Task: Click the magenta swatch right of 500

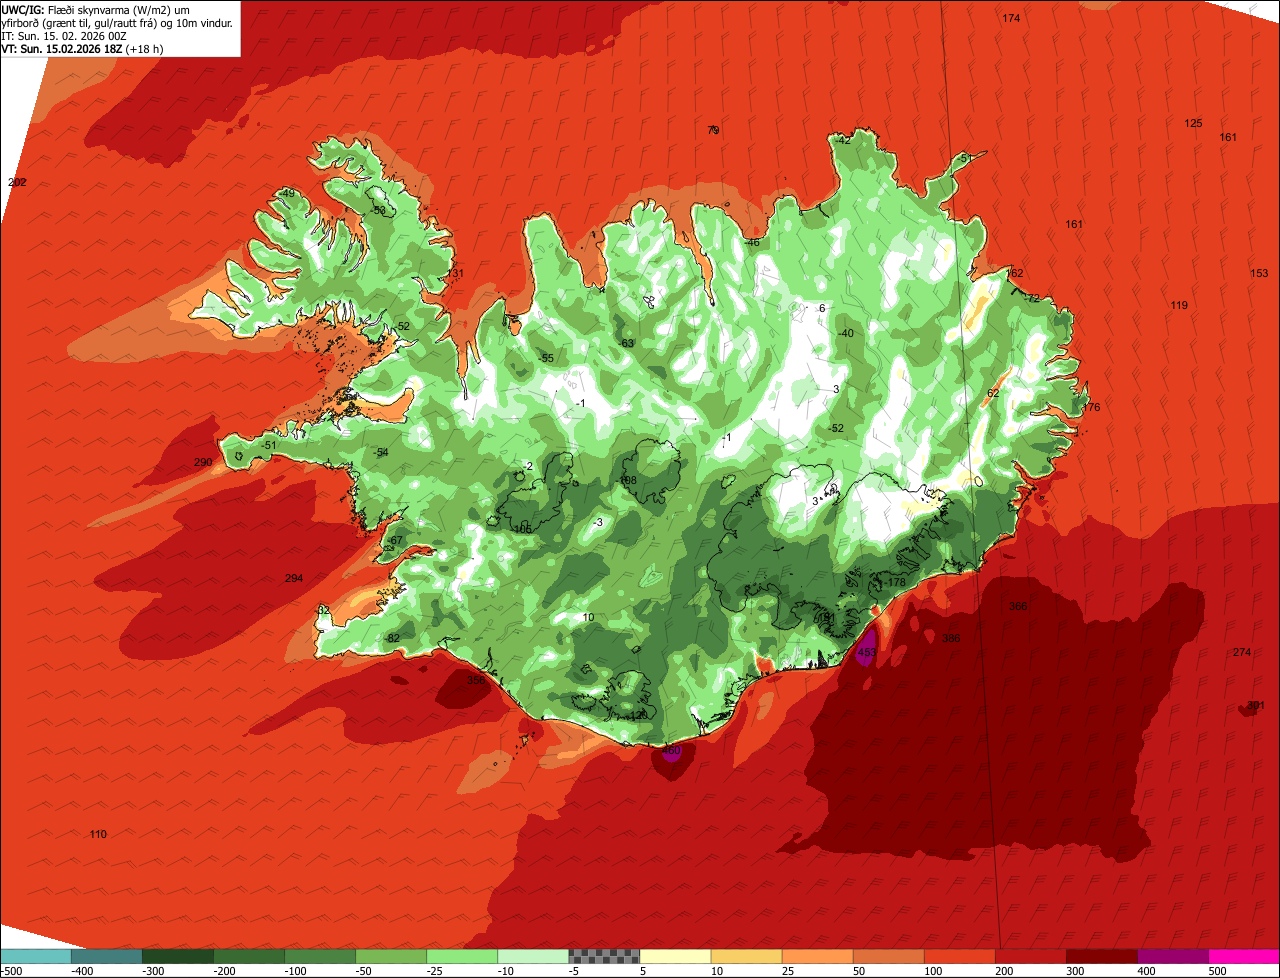Action: 1244,956
